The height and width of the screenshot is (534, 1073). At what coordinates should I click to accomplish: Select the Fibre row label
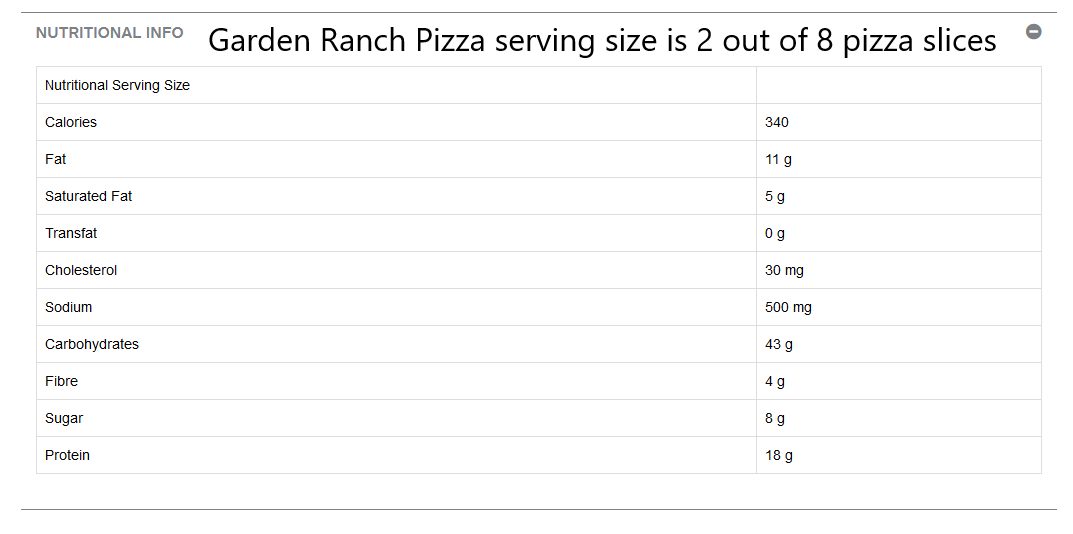(62, 381)
